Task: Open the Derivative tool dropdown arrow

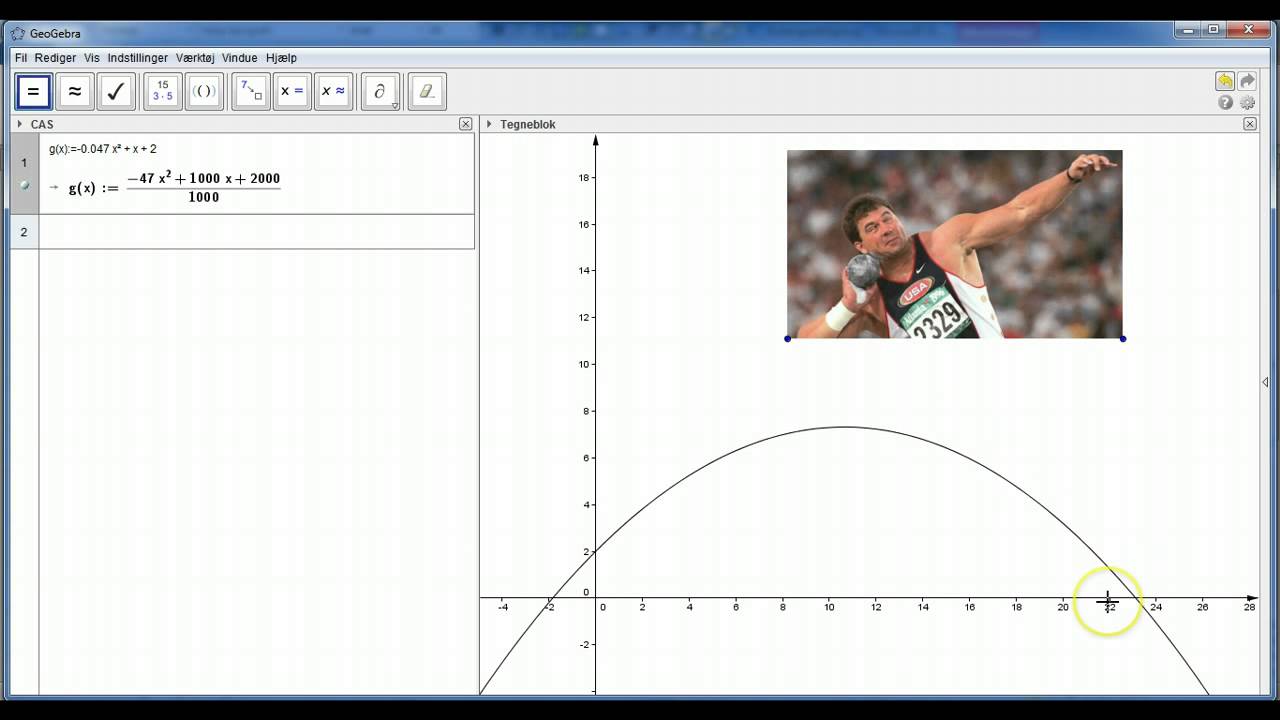Action: tap(395, 105)
